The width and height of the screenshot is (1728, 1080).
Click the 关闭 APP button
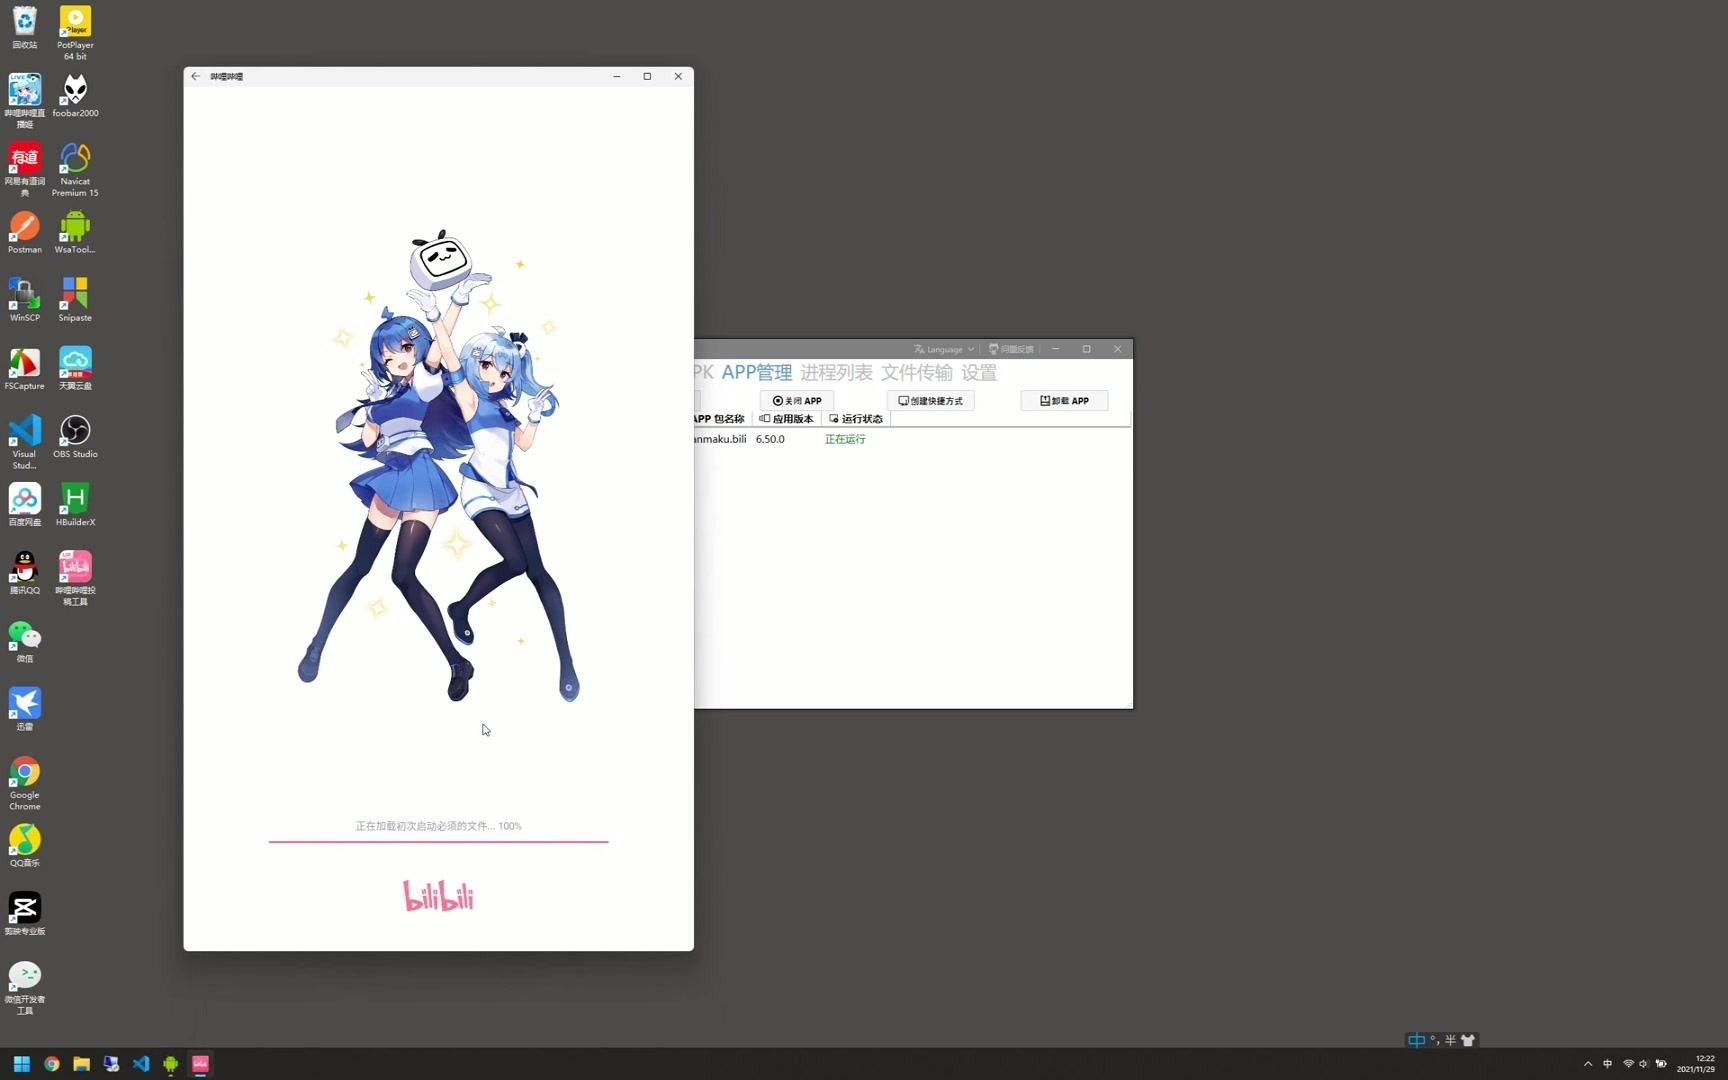(x=797, y=401)
